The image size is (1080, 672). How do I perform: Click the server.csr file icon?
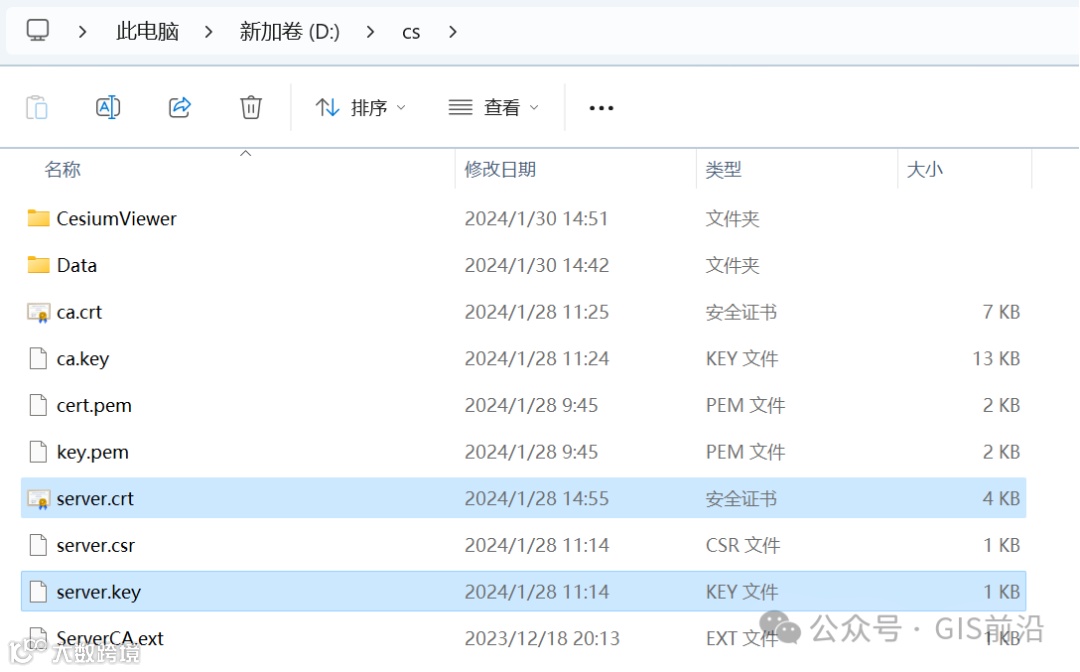click(38, 545)
